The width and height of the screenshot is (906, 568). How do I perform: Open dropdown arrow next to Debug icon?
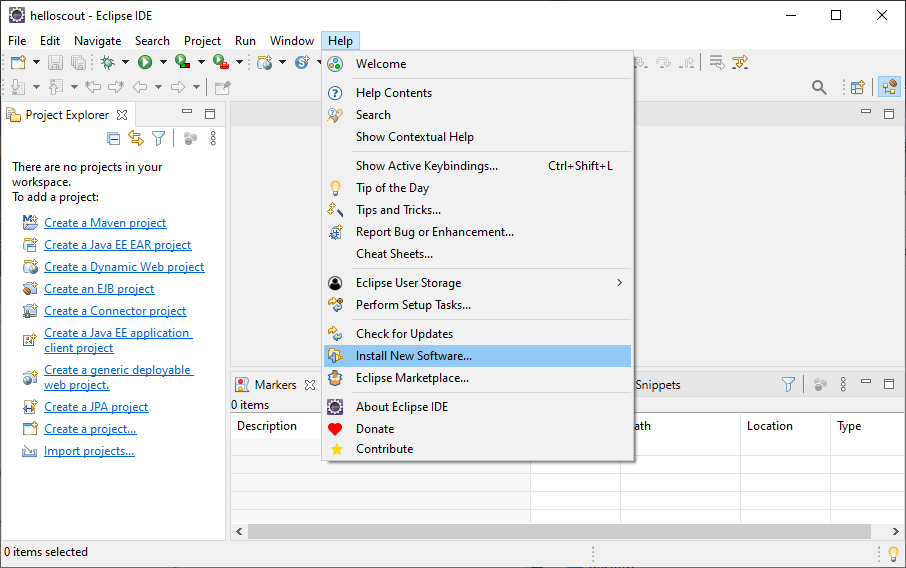(x=125, y=62)
